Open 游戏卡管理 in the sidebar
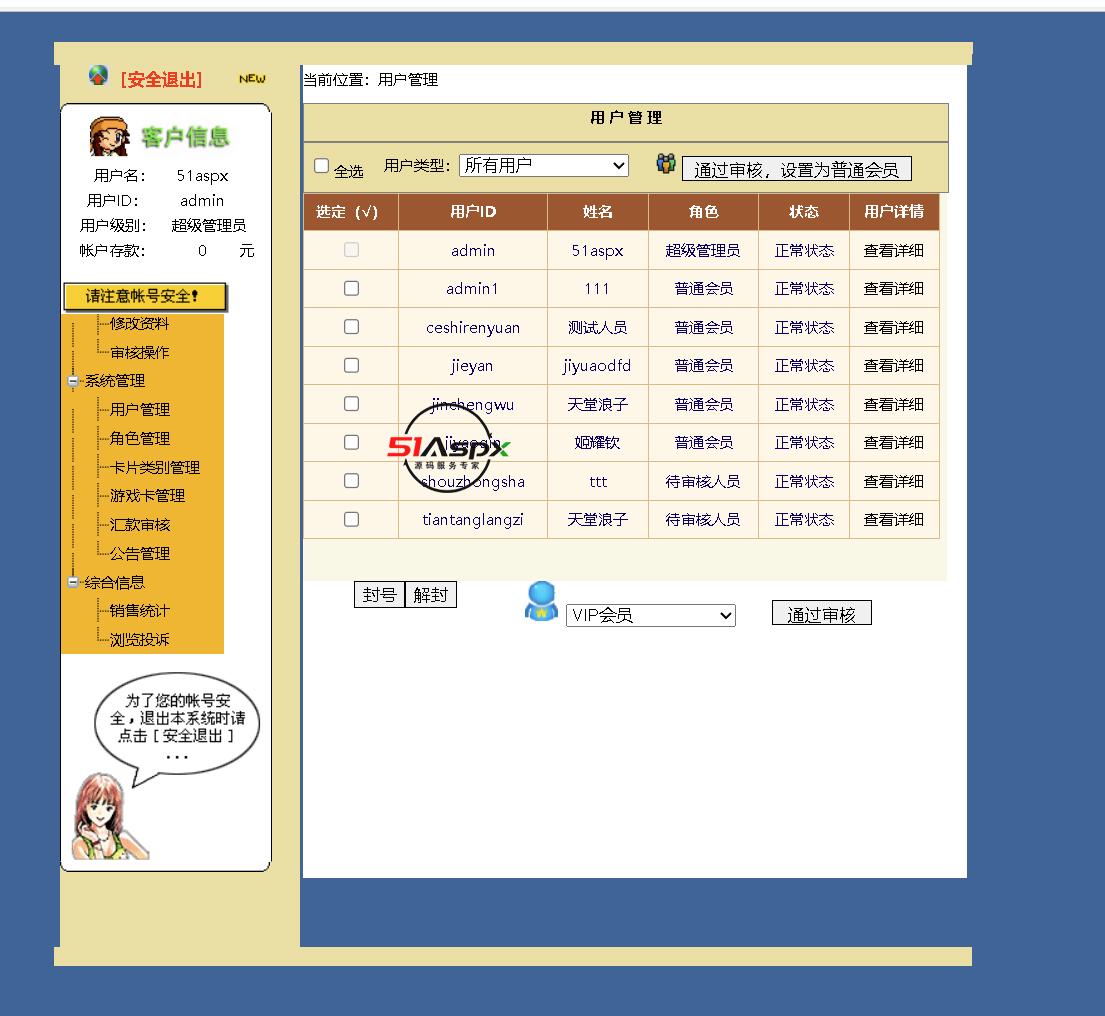This screenshot has width=1105, height=1016. pyautogui.click(x=147, y=496)
